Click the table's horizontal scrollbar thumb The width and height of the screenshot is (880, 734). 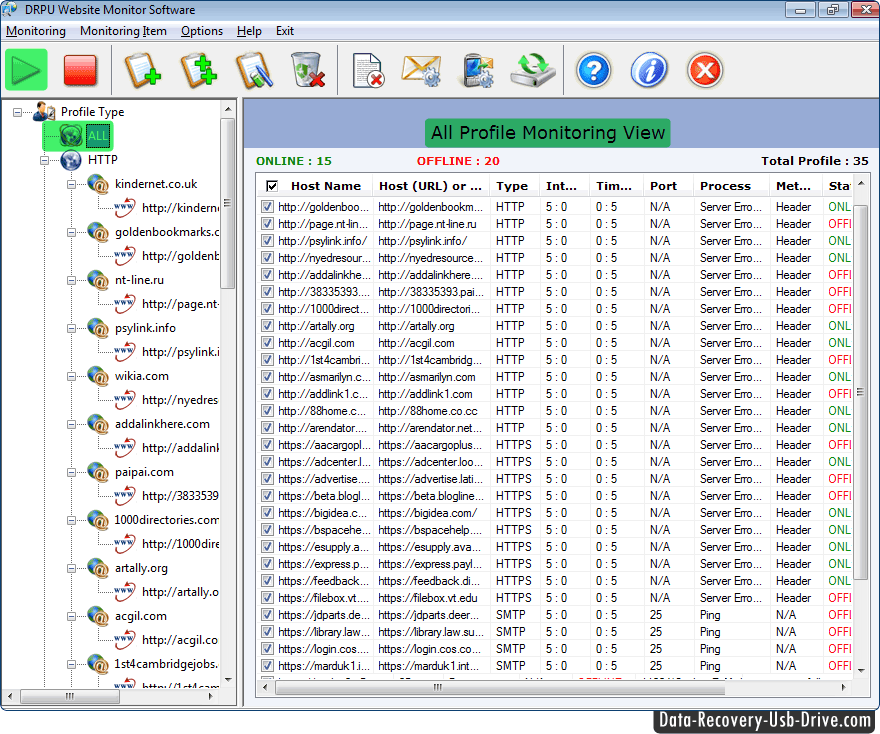coord(500,687)
